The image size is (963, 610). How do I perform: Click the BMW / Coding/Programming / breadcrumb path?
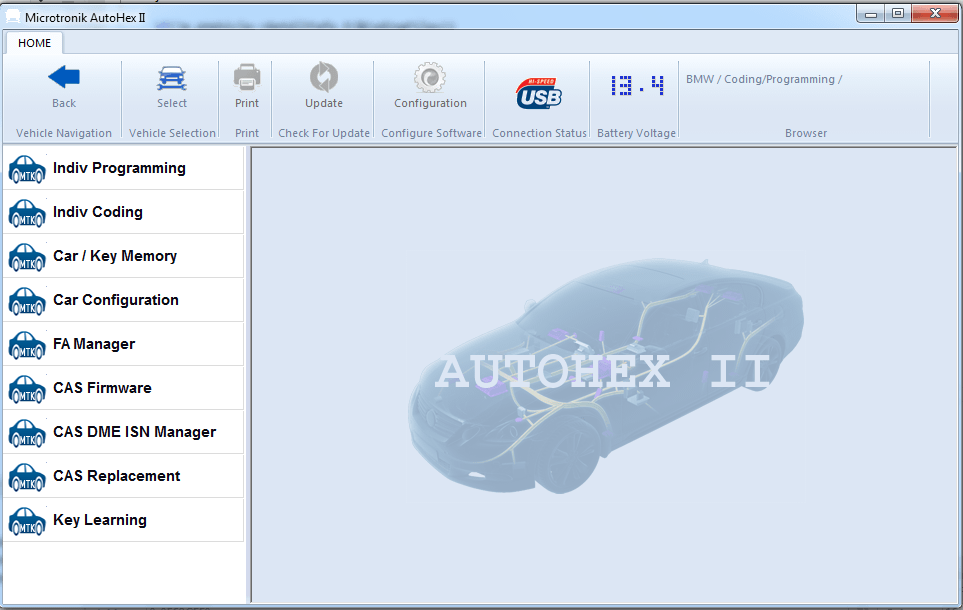(764, 79)
